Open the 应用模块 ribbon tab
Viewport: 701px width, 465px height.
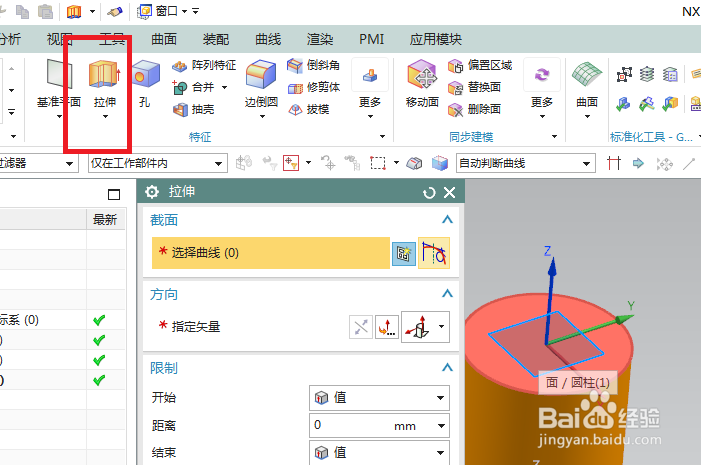(x=435, y=39)
